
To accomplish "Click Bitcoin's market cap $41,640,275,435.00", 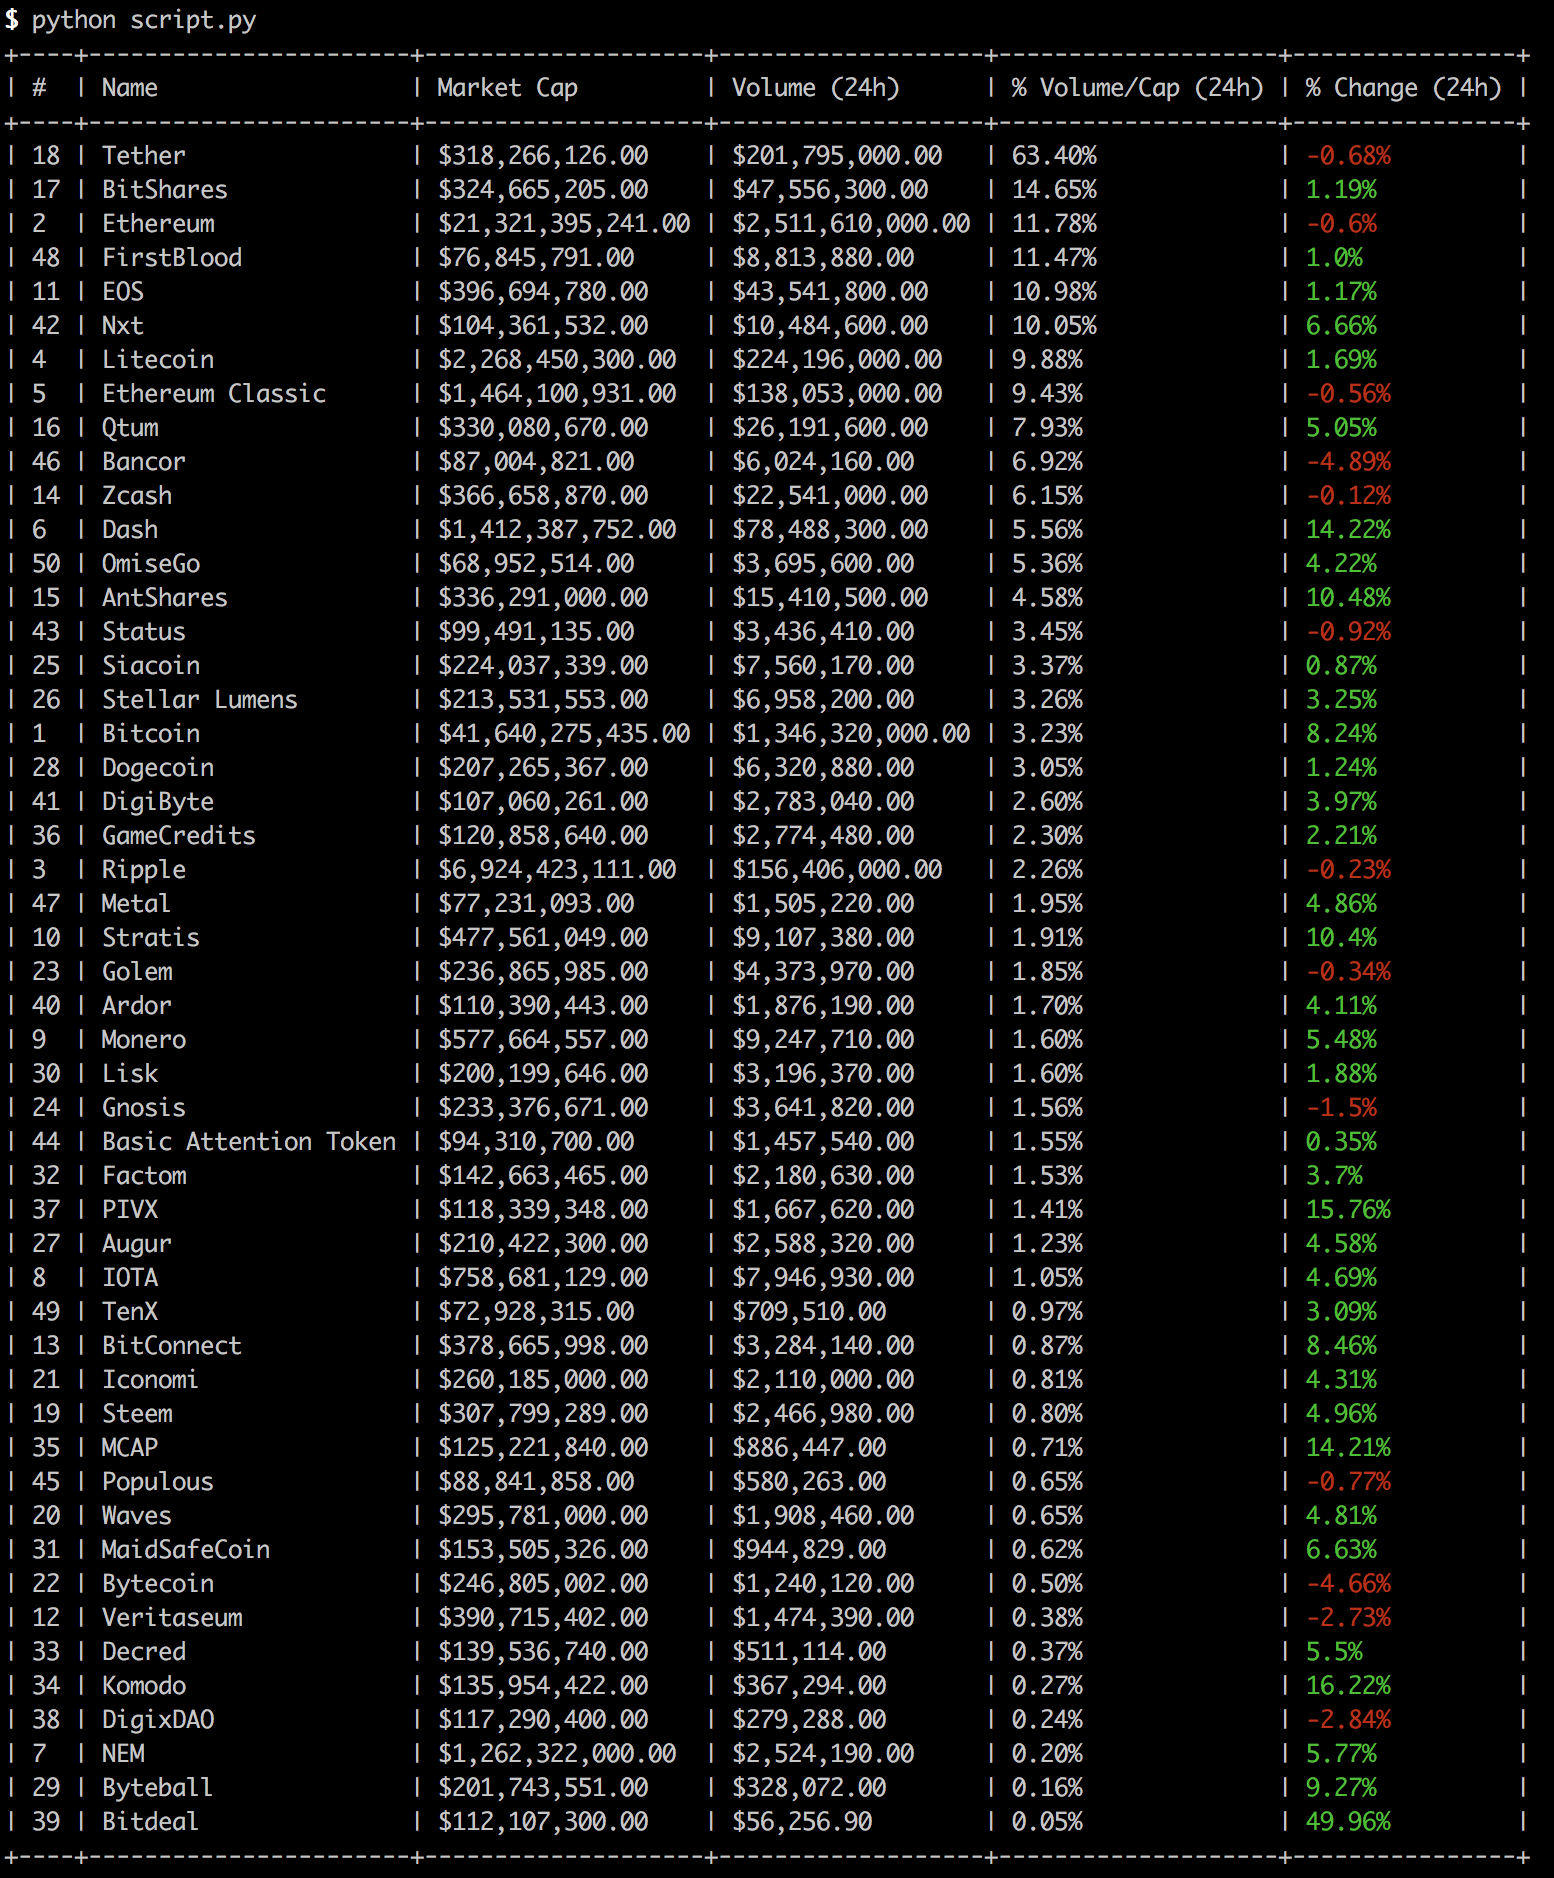I will pos(564,734).
